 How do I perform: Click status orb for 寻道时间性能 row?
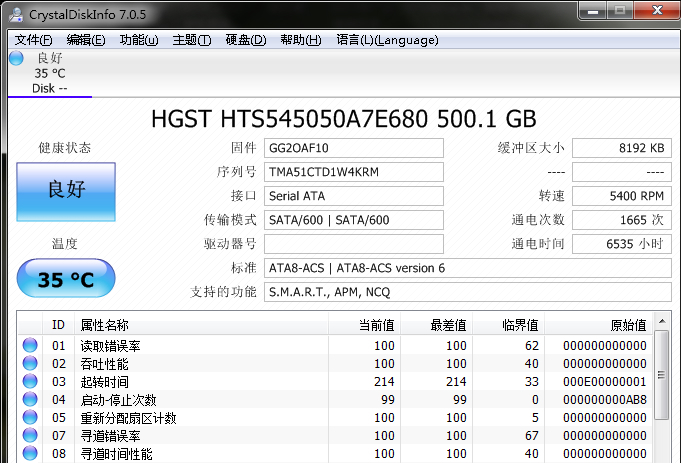pyautogui.click(x=30, y=454)
